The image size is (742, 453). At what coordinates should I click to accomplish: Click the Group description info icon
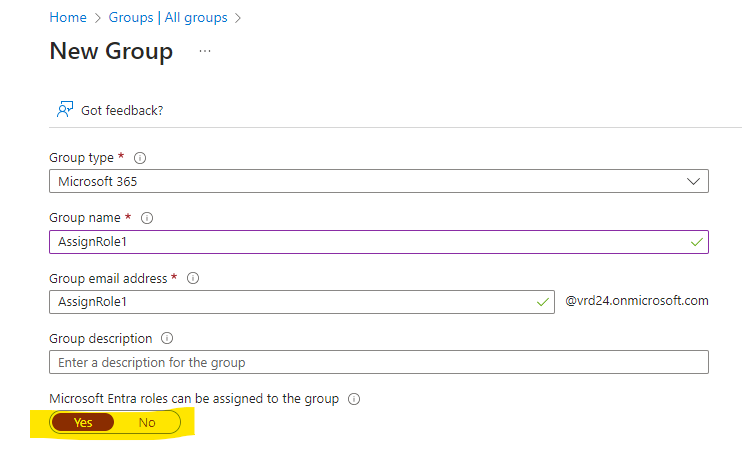point(167,338)
